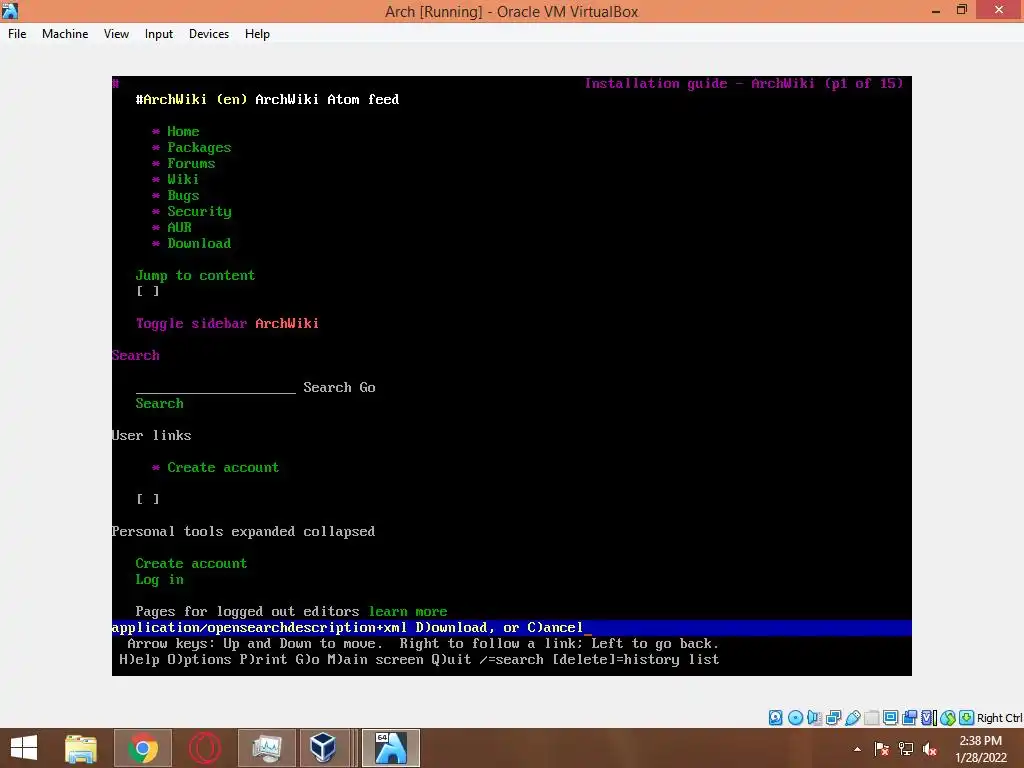Click the network adapters indicator icon
Screen dimensions: 1024x768
click(x=833, y=718)
